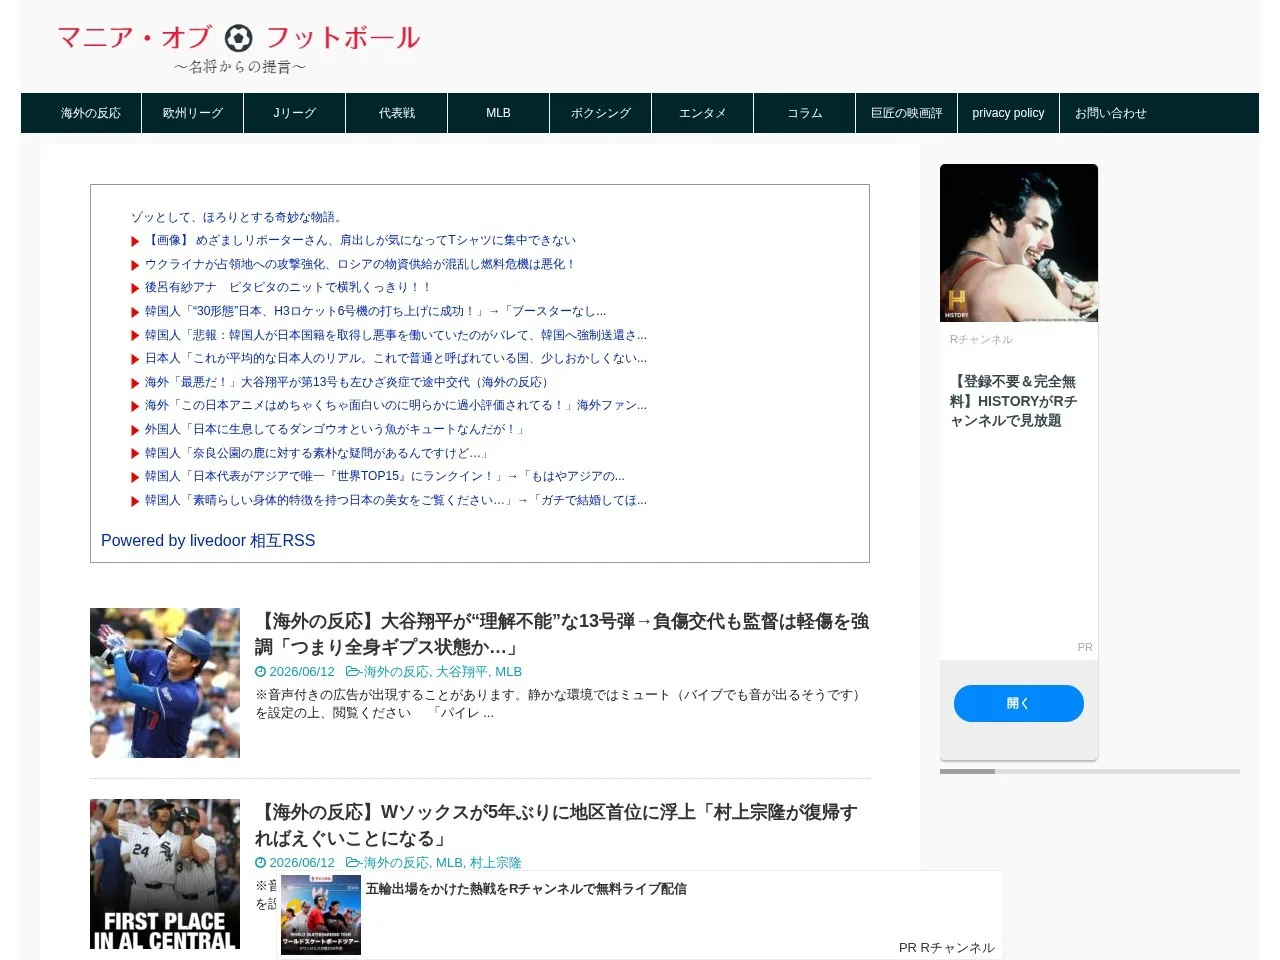The height and width of the screenshot is (960, 1280).
Task: Open the 海外の反応 menu item
Action: point(91,113)
